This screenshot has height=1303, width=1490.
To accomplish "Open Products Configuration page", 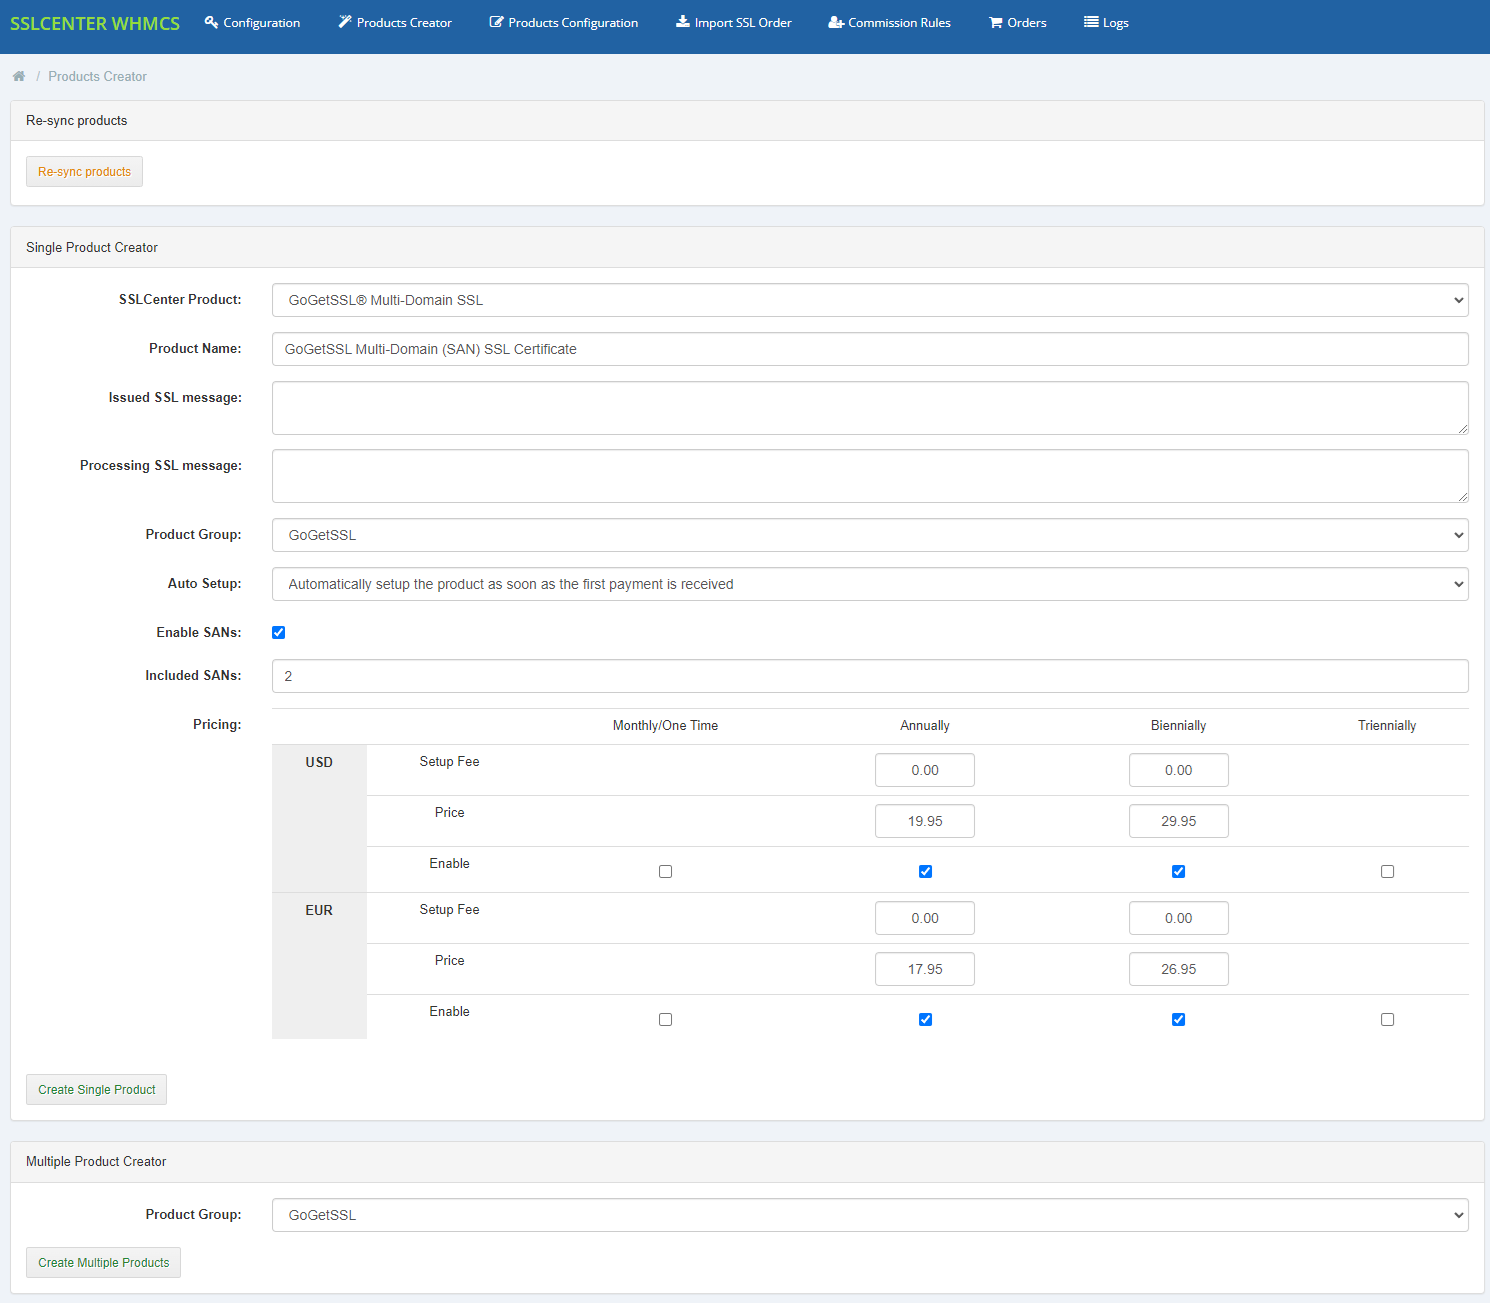I will tap(564, 22).
